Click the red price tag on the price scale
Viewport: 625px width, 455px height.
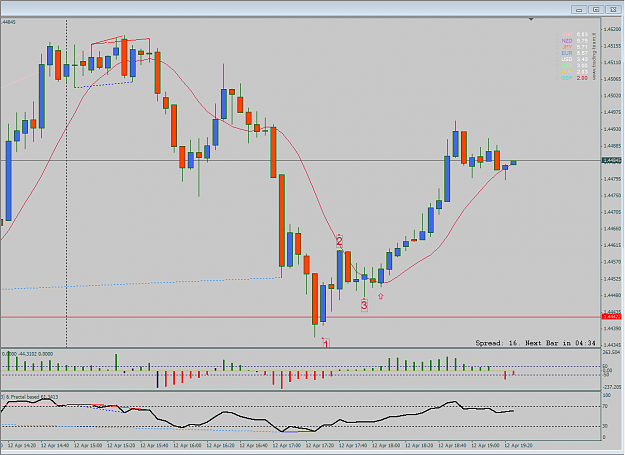(x=611, y=317)
